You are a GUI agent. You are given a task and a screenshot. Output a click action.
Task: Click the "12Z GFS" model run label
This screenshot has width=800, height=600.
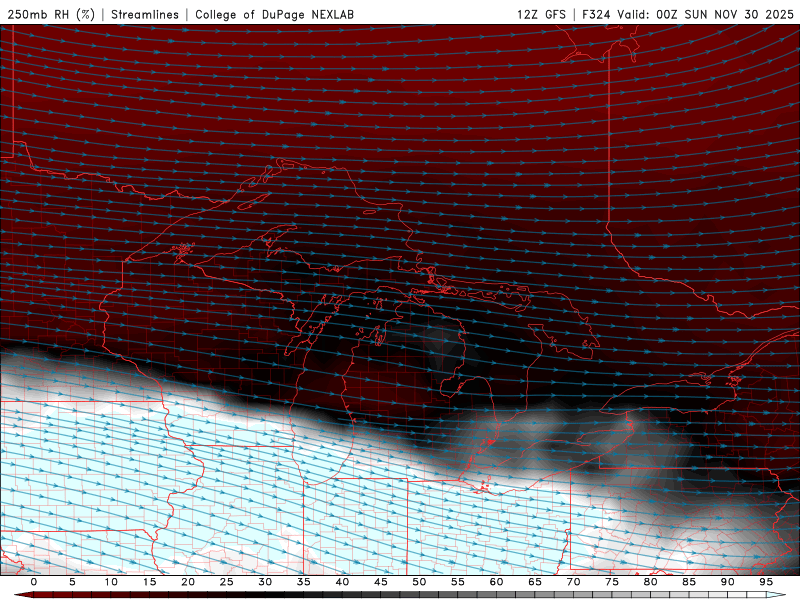[541, 14]
